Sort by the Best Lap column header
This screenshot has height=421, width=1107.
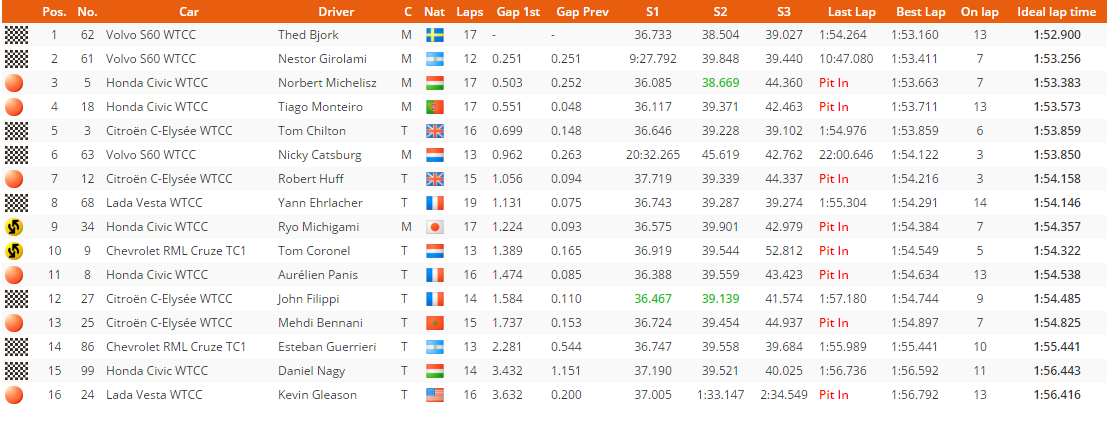click(x=921, y=12)
